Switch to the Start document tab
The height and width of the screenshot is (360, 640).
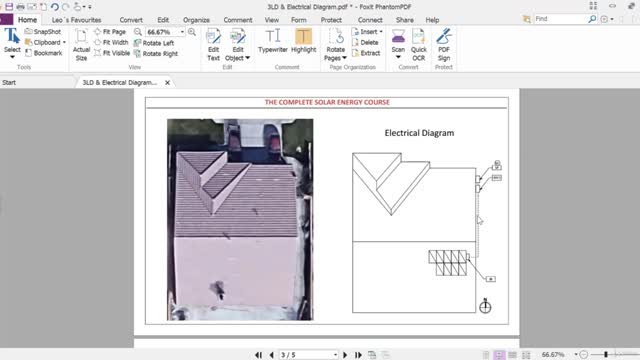(x=9, y=82)
